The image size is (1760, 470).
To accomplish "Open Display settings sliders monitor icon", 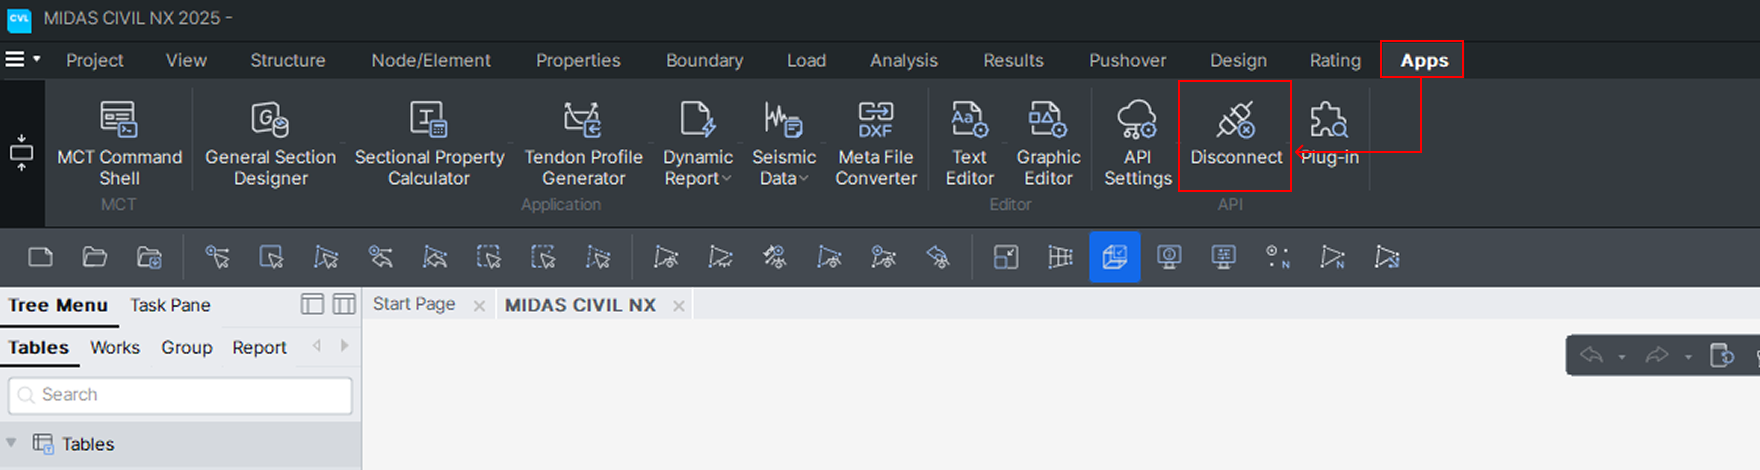I will (x=1223, y=257).
